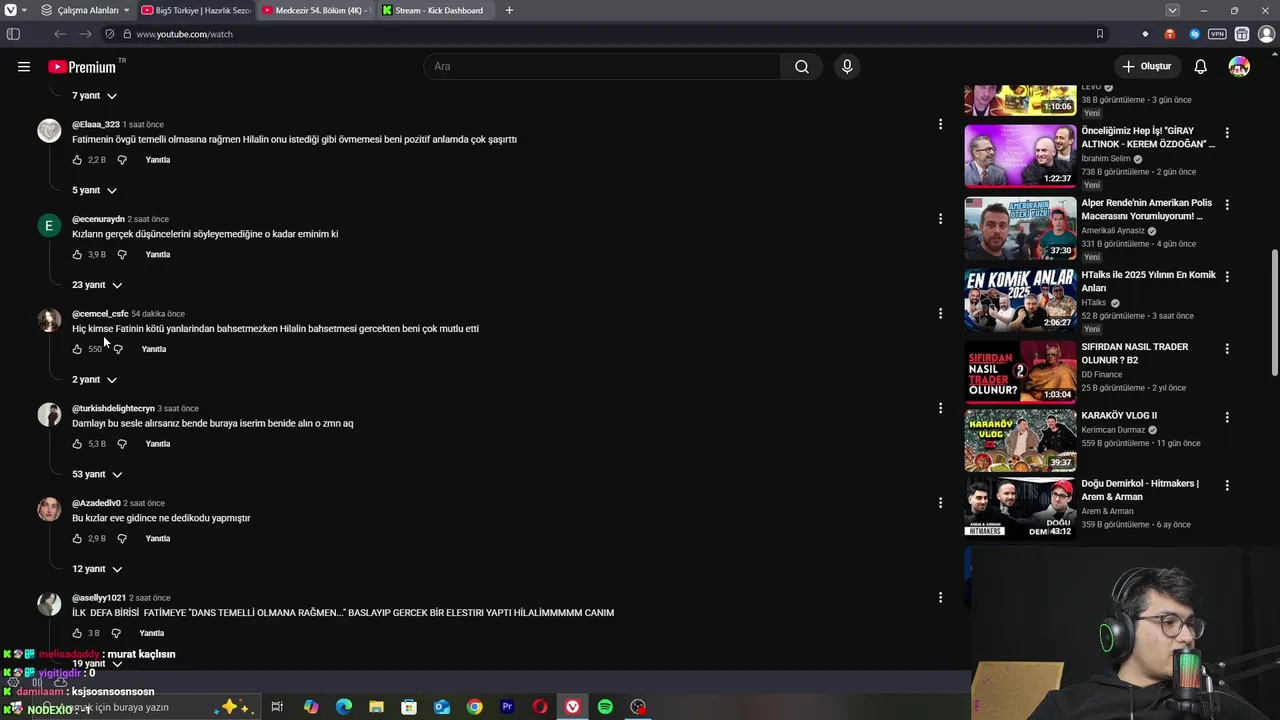1280x720 pixels.
Task: Like the comment by @turkishdelightecryn
Action: (x=77, y=444)
